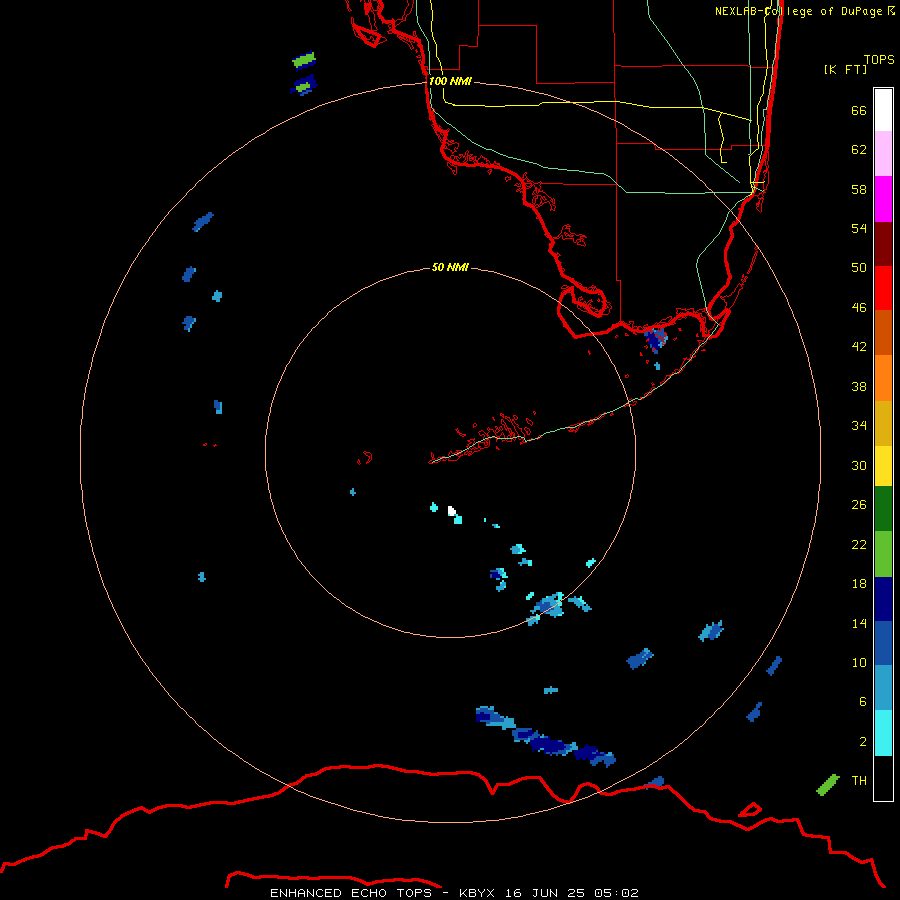
Task: Click the legend value 46
Action: tap(859, 307)
